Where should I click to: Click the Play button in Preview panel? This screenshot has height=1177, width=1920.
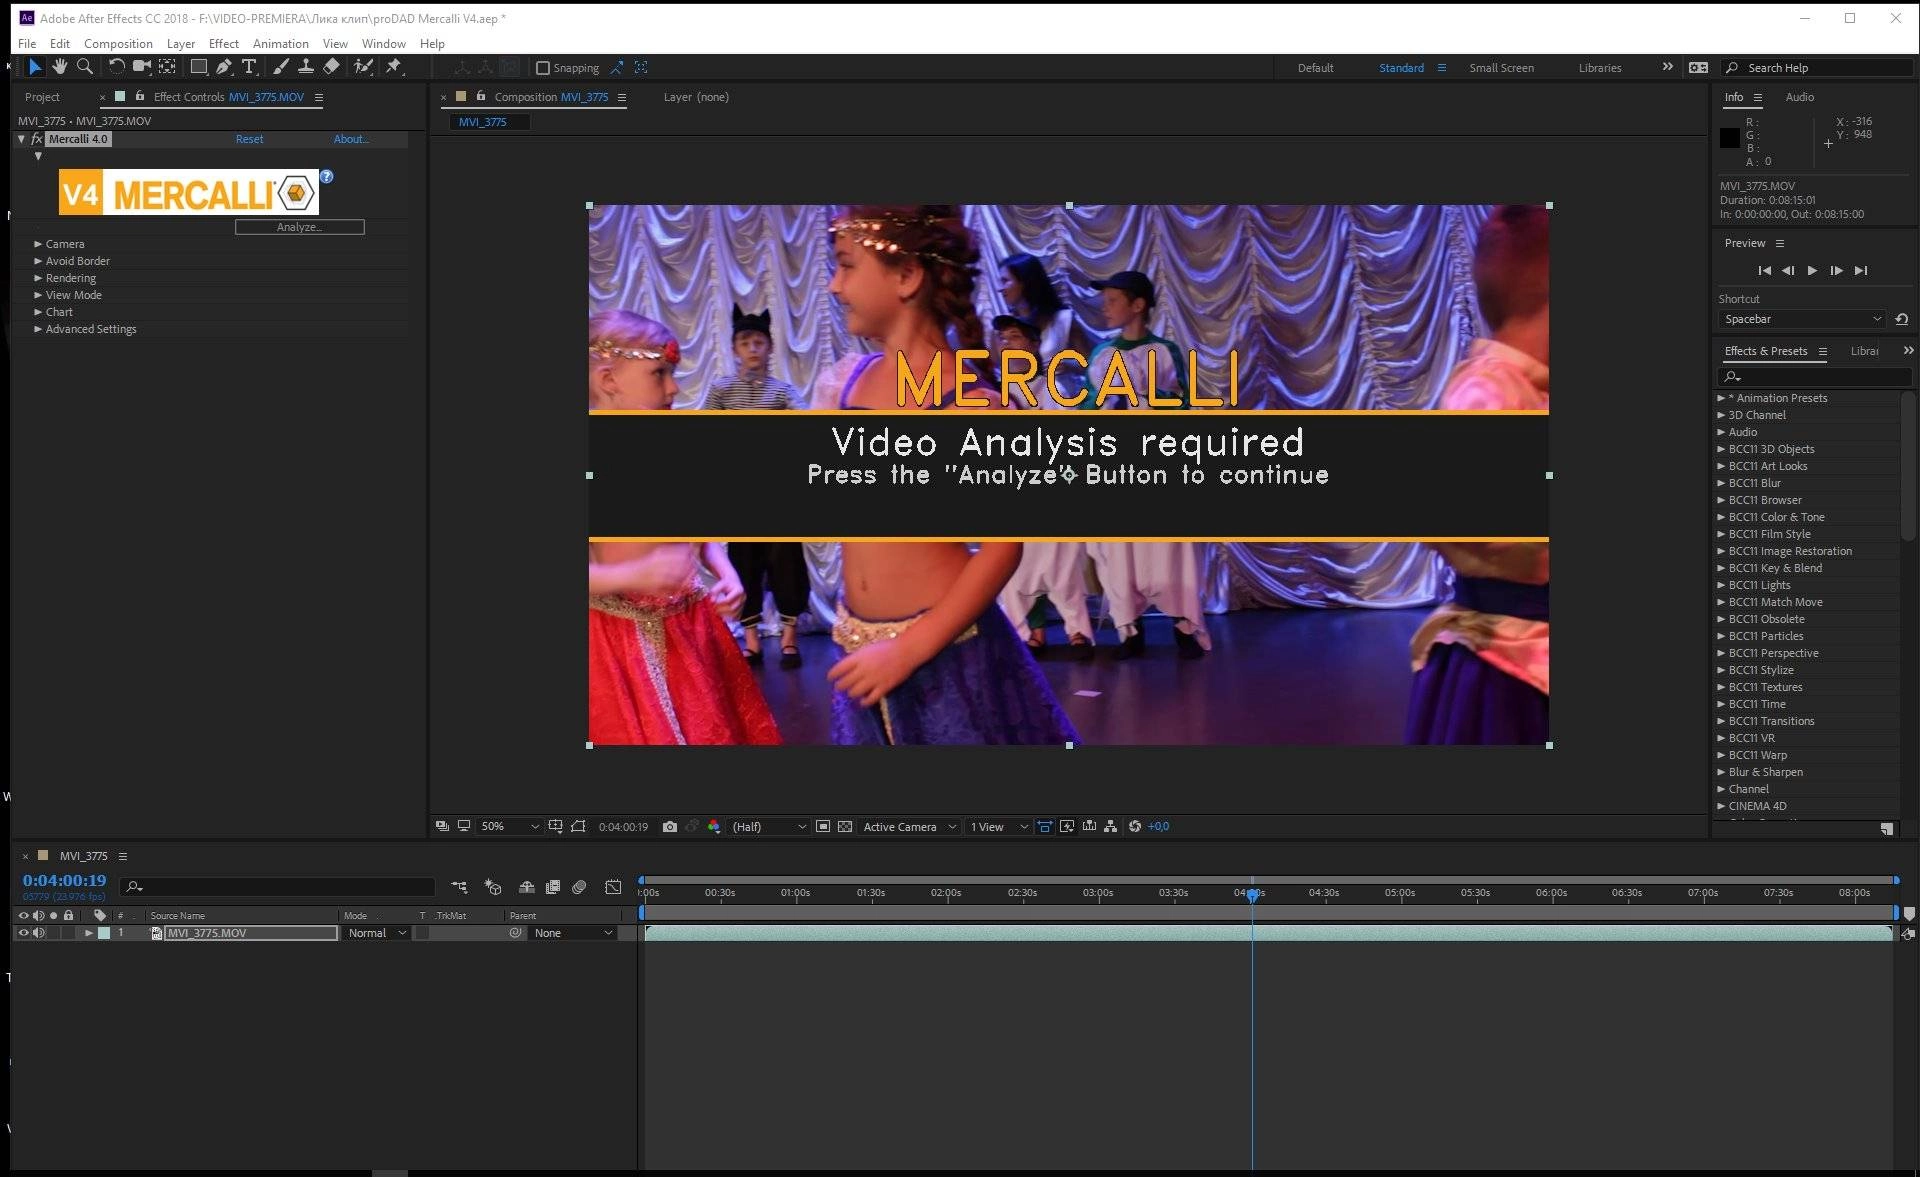(1812, 270)
